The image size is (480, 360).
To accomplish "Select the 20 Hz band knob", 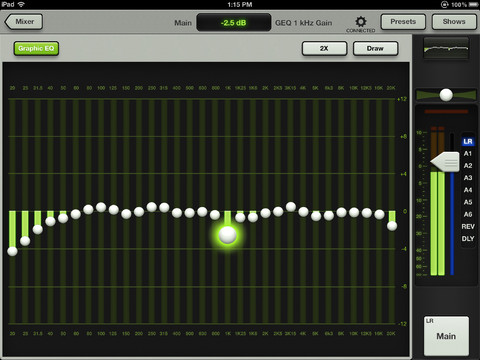I will 12,251.
